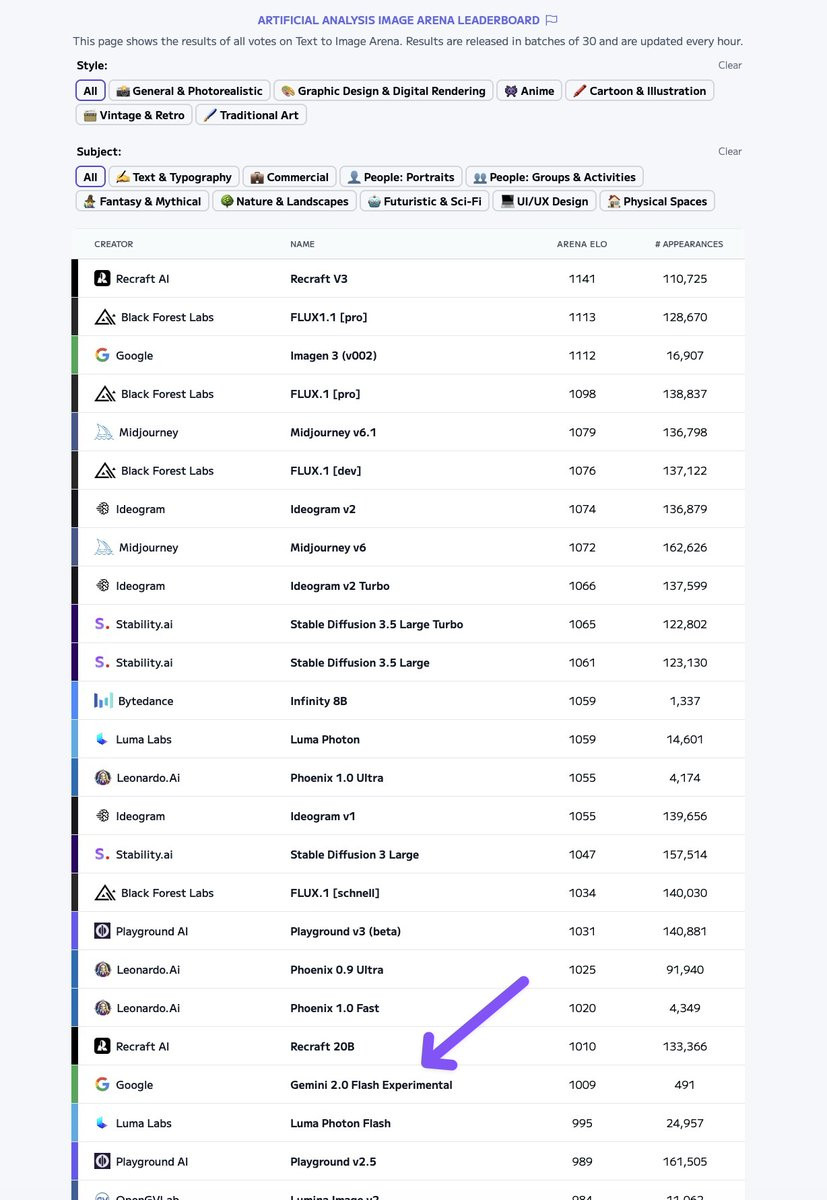Open the Gemini 2.0 Flash Experimental entry

371,1085
